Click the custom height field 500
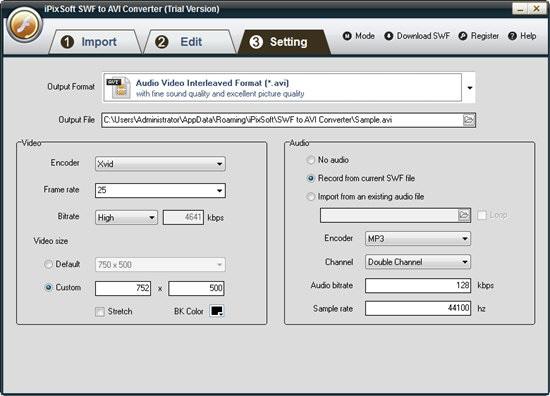 tap(196, 288)
